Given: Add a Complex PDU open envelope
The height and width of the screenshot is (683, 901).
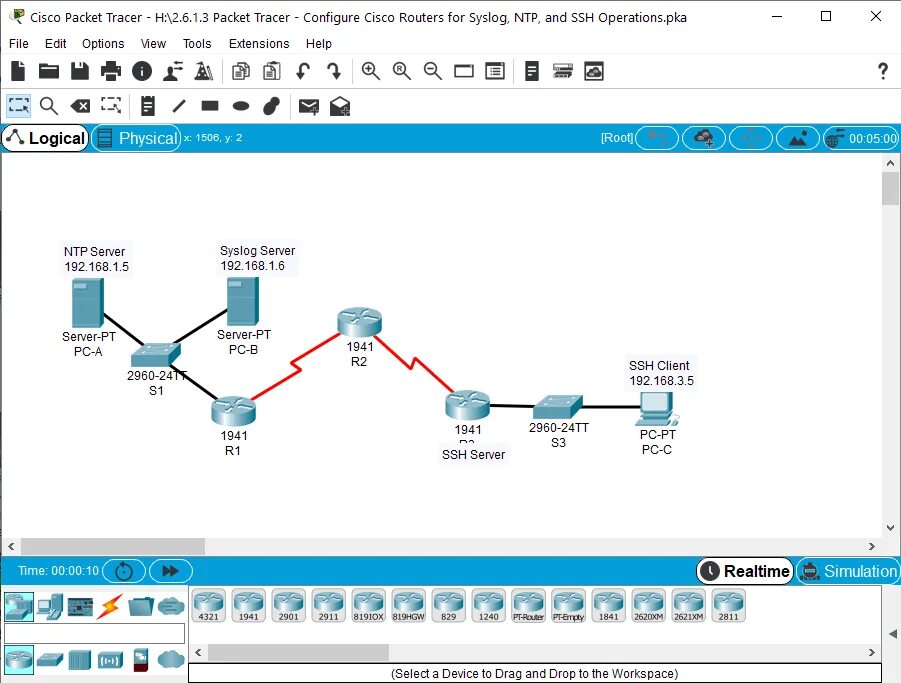Looking at the screenshot, I should pos(340,106).
